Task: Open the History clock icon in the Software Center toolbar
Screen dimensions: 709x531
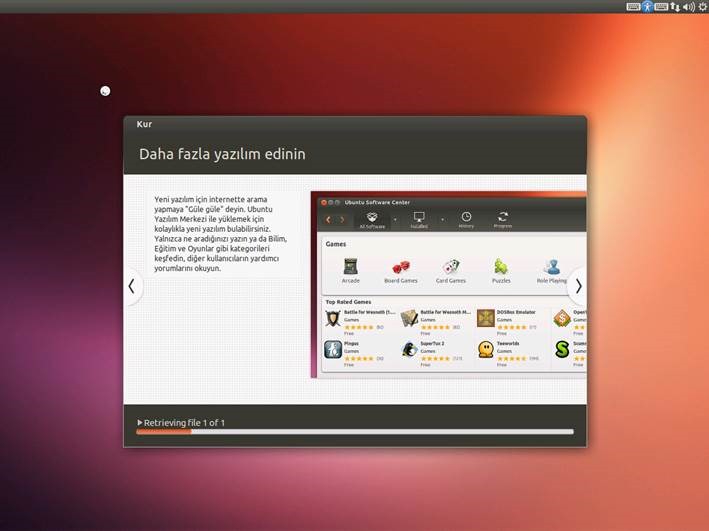Action: (466, 219)
